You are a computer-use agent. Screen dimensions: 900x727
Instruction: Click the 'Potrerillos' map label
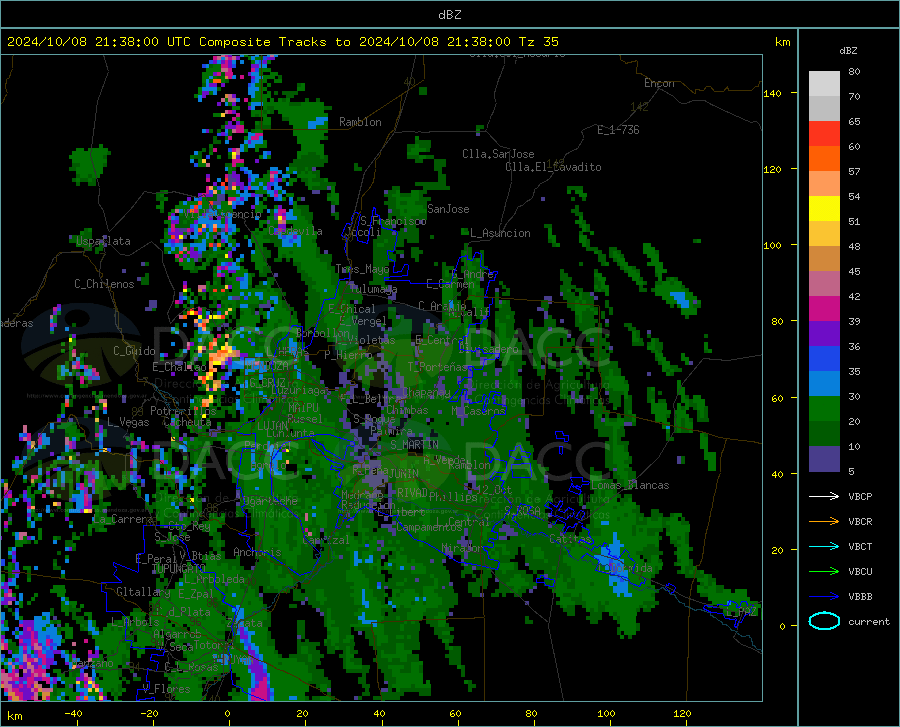pyautogui.click(x=183, y=411)
